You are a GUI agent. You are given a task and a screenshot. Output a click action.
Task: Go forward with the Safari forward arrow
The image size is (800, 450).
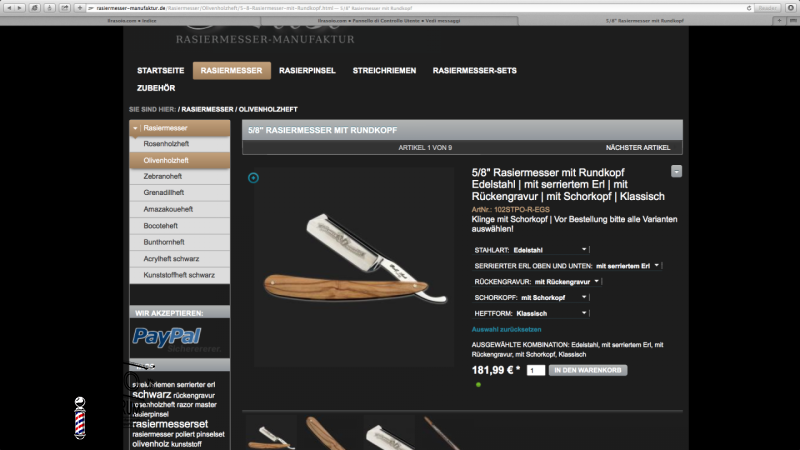coord(20,8)
